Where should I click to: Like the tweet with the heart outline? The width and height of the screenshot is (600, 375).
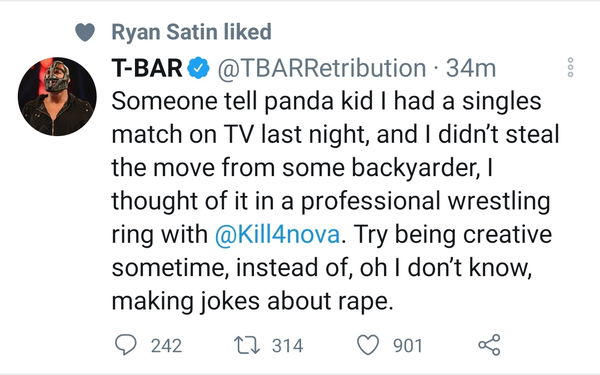368,345
